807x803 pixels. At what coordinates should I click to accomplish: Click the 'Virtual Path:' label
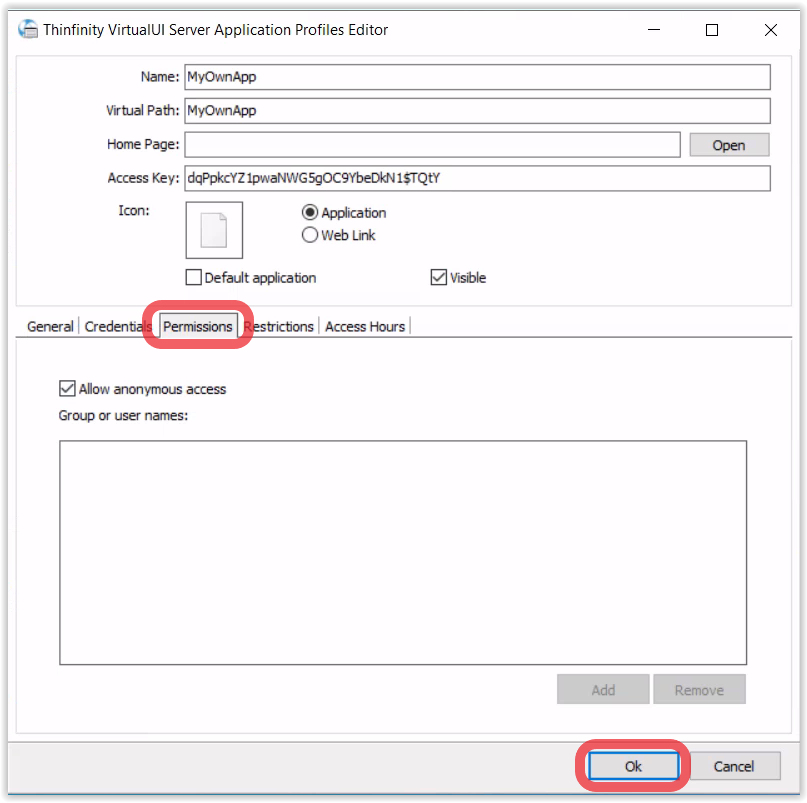143,111
